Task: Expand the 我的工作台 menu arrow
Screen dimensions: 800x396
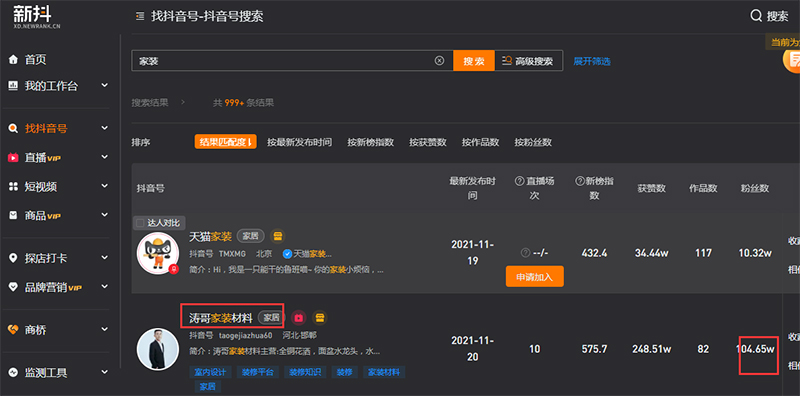Action: [105, 85]
